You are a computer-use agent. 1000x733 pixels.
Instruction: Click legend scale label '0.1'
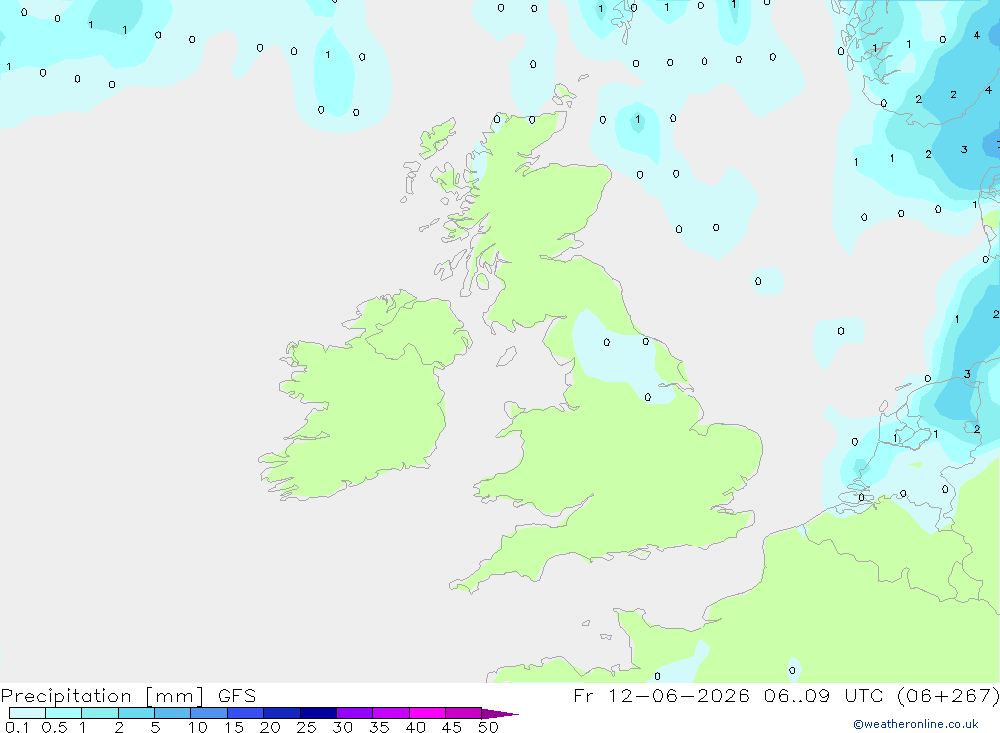point(17,727)
